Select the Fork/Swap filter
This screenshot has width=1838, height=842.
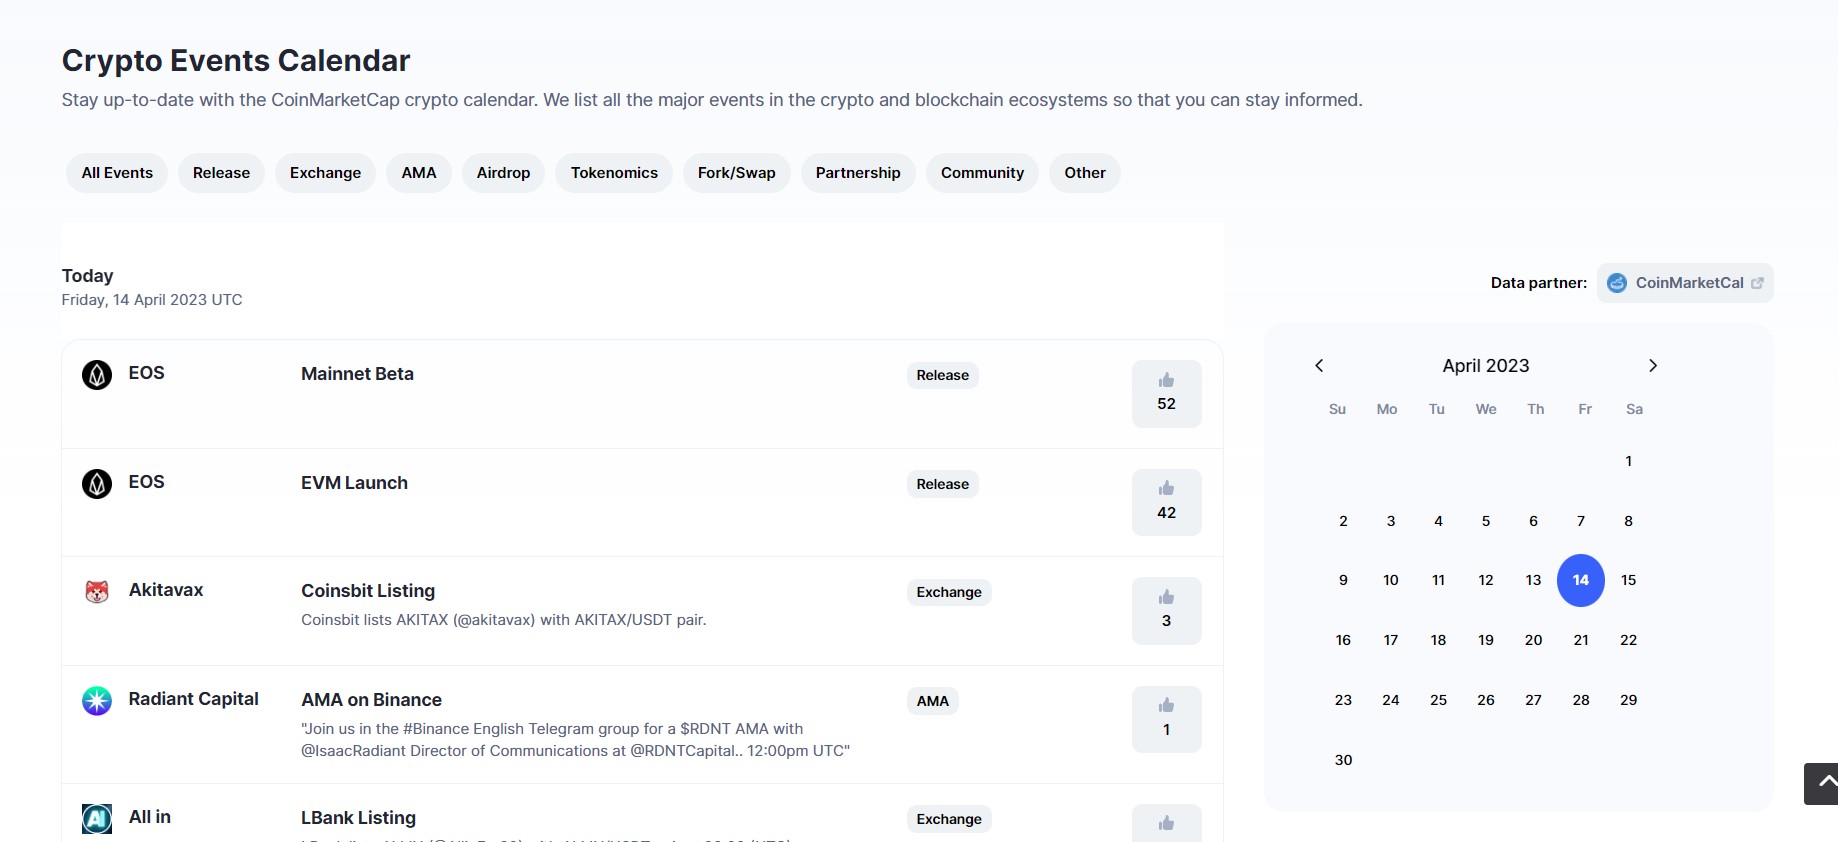(737, 173)
